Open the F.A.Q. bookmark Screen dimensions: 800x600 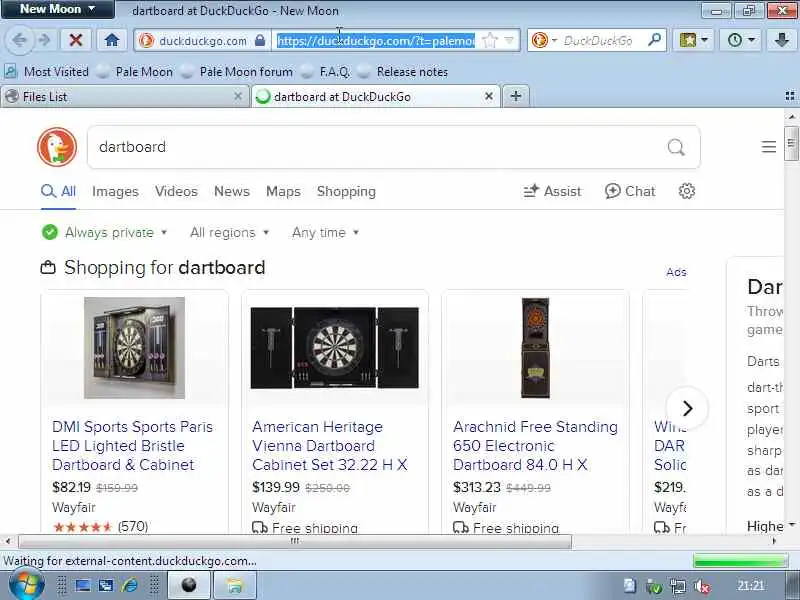(x=327, y=72)
